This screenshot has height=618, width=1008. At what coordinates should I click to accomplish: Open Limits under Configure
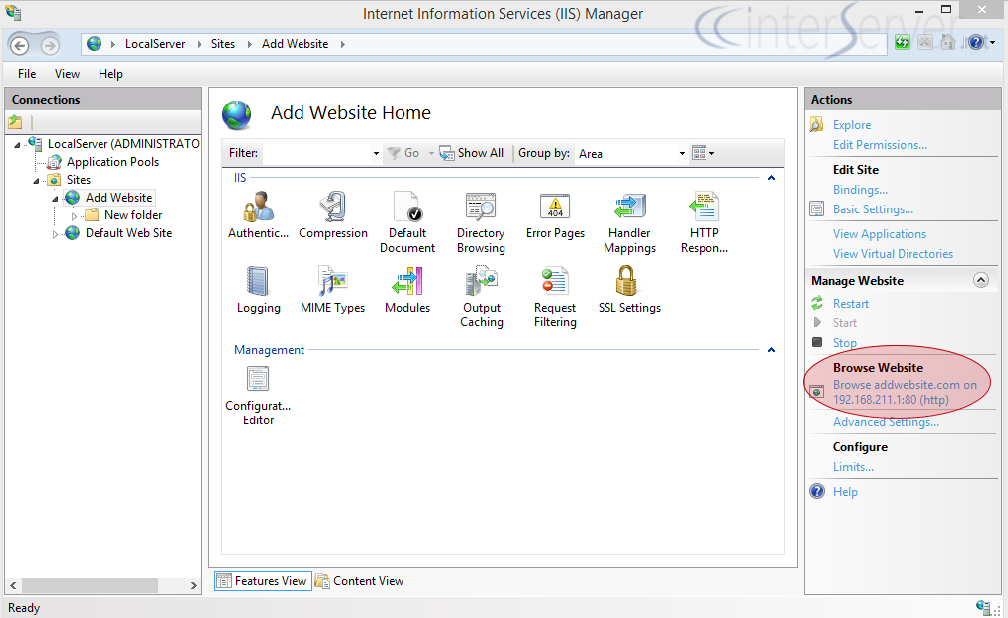click(x=853, y=467)
